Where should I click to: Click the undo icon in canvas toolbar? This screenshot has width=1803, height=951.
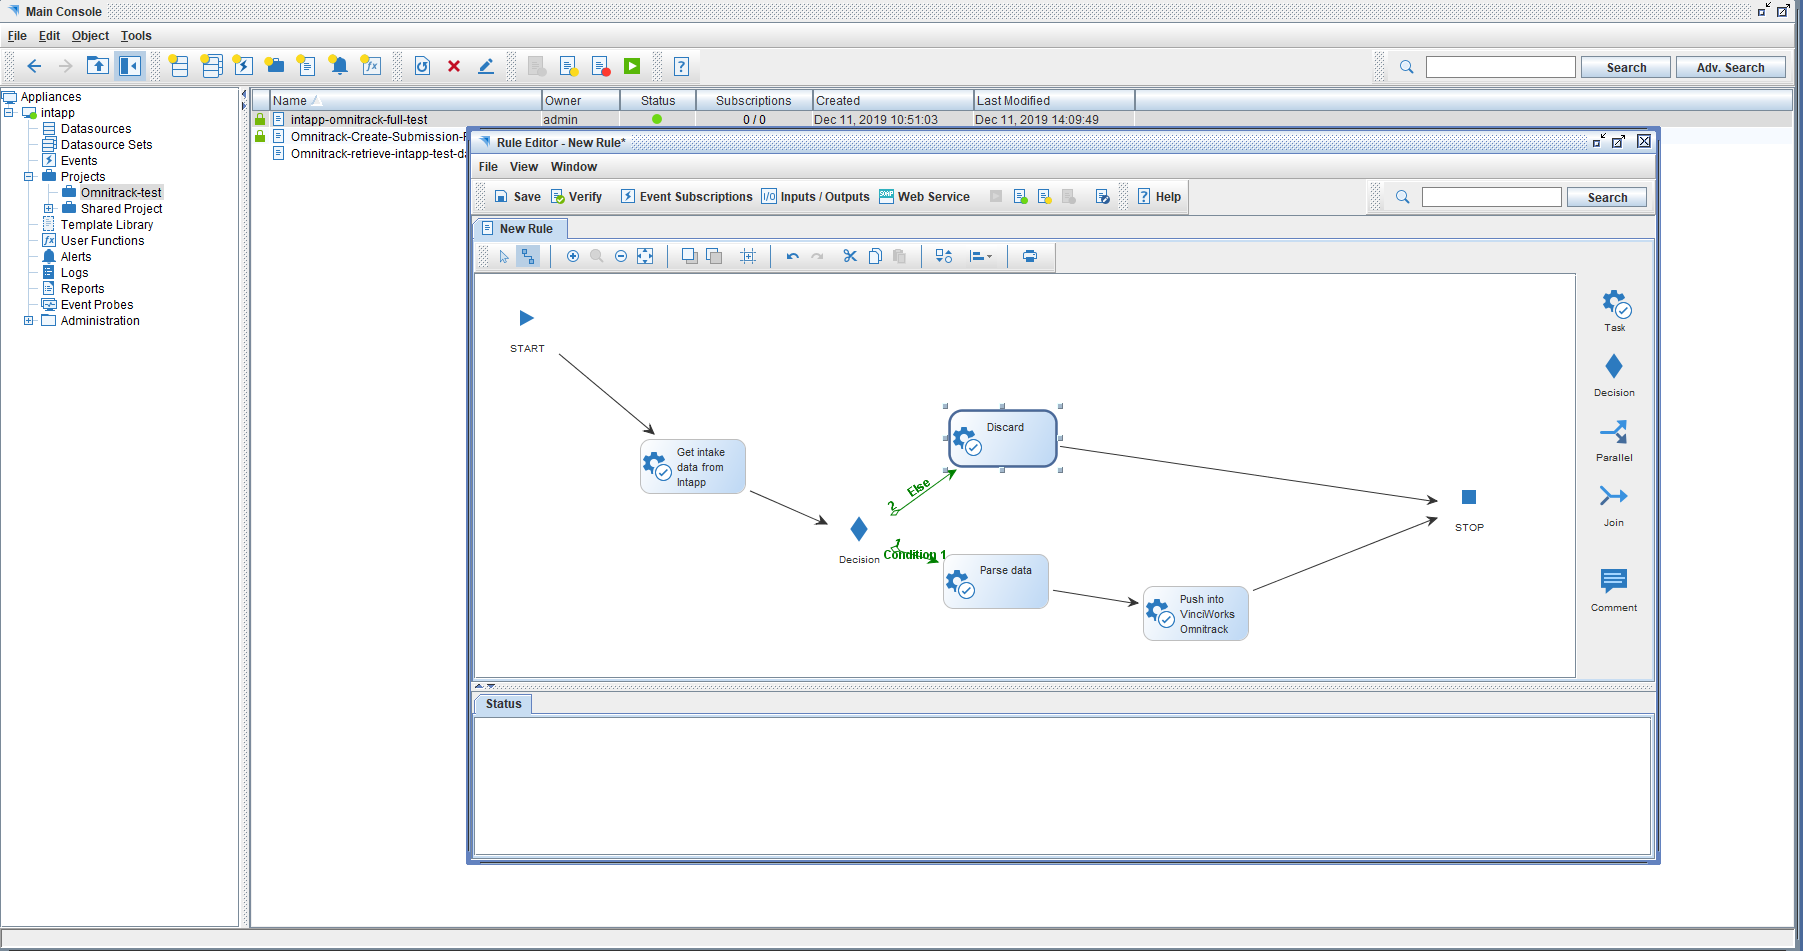click(x=793, y=256)
